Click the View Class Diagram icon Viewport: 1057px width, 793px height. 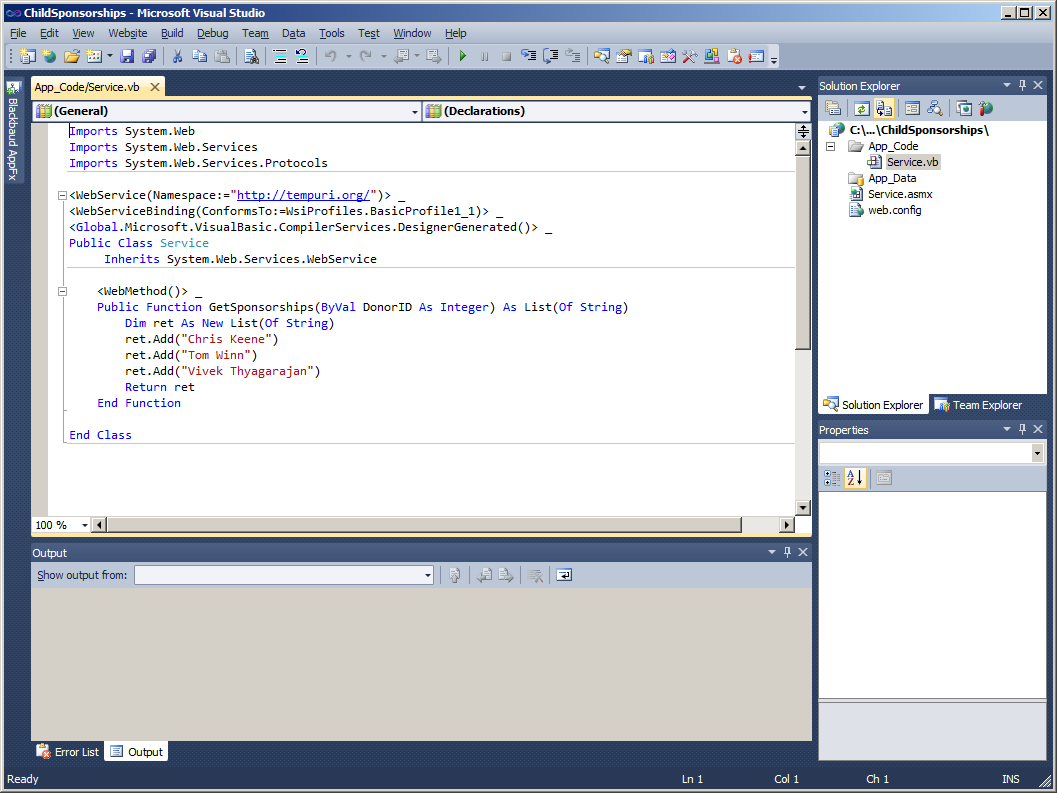pos(935,109)
